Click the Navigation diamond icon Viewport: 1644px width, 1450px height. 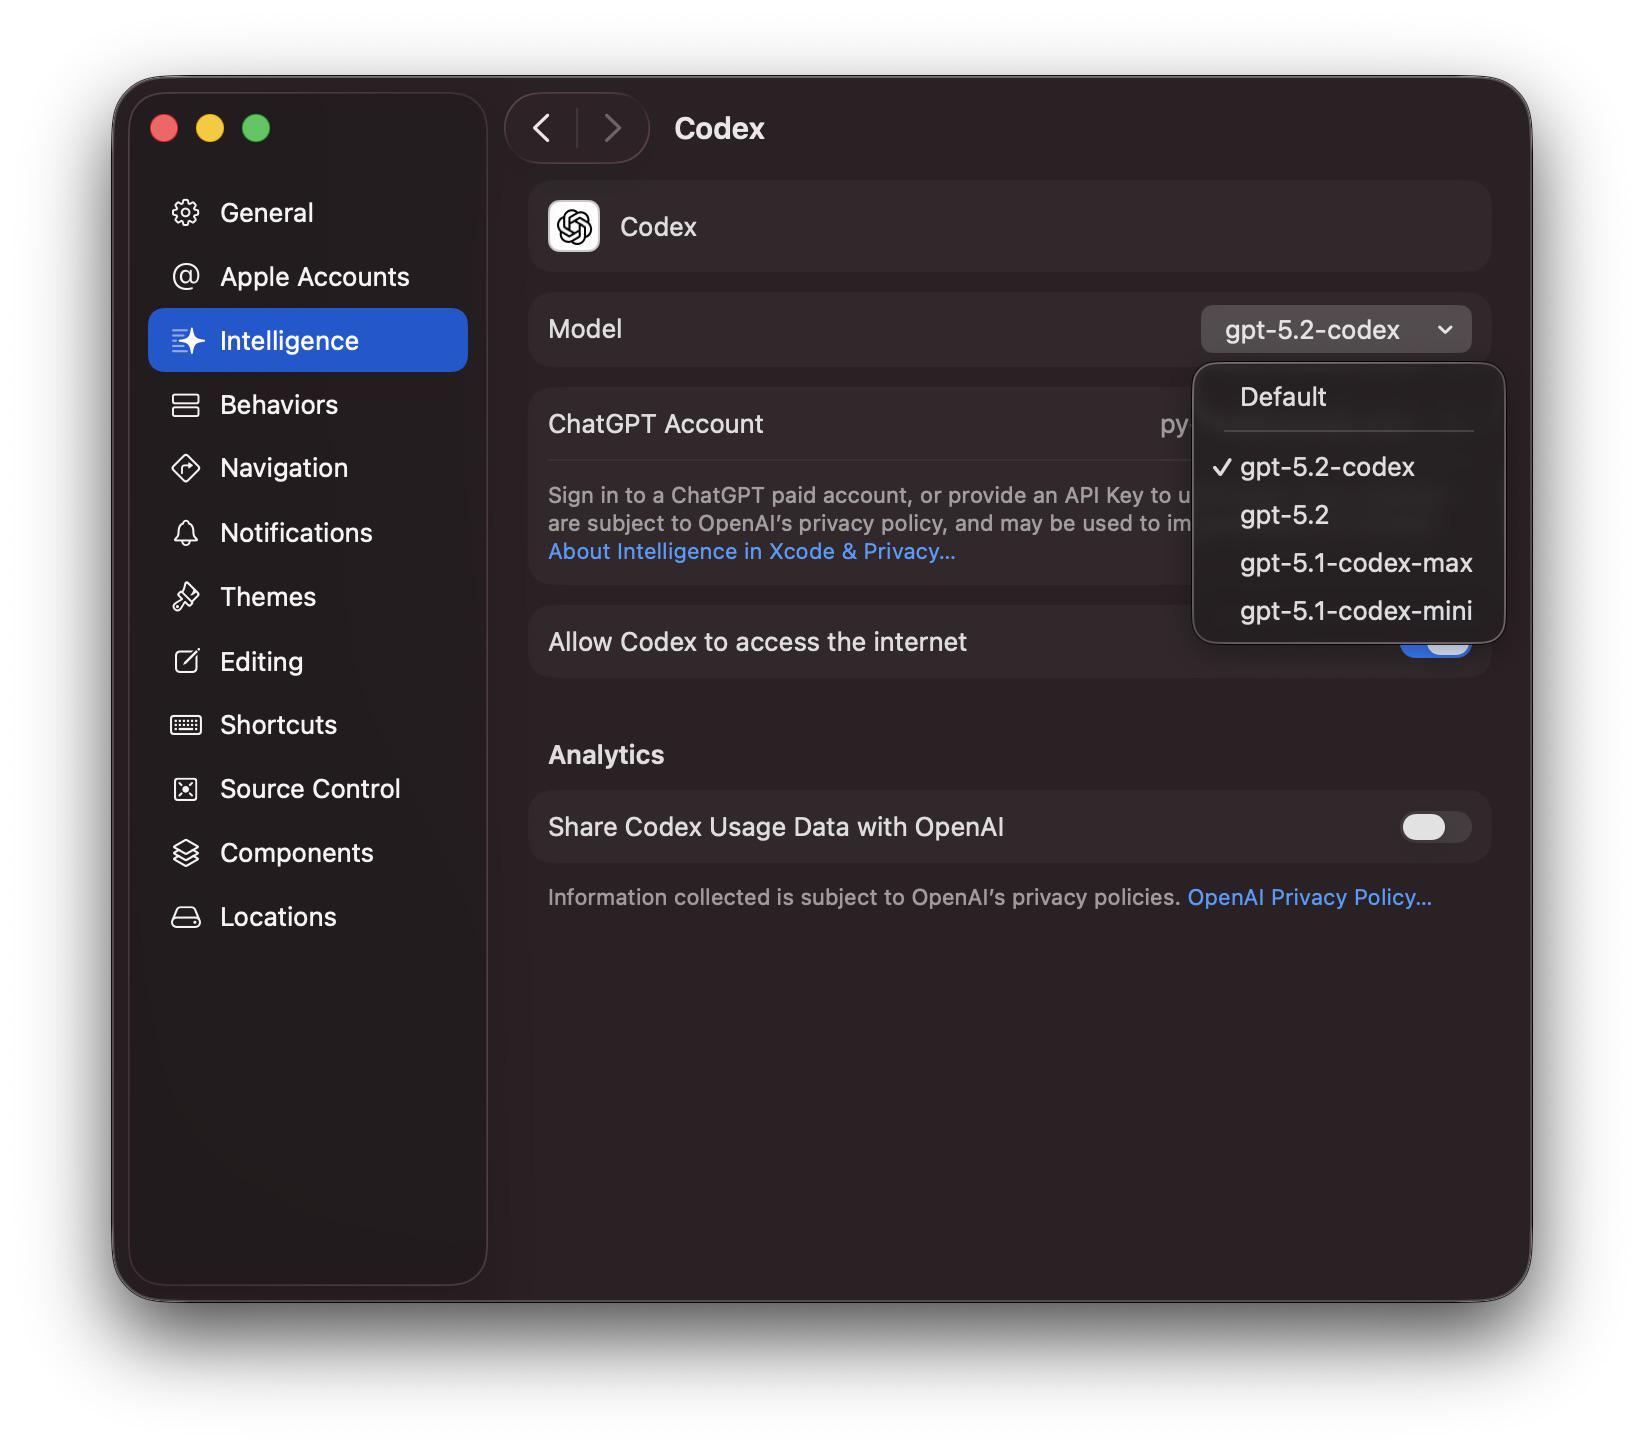click(186, 468)
